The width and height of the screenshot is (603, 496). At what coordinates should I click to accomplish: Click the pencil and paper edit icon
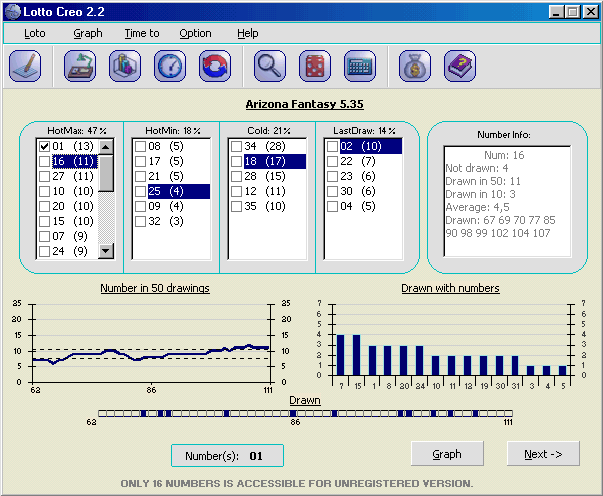click(25, 66)
